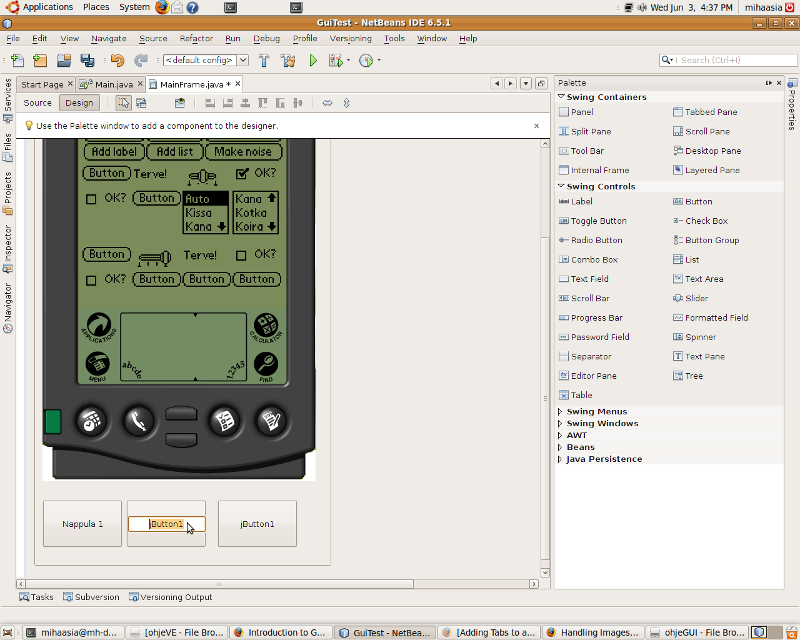
Task: Build the main project with hammer icon
Action: 264,60
